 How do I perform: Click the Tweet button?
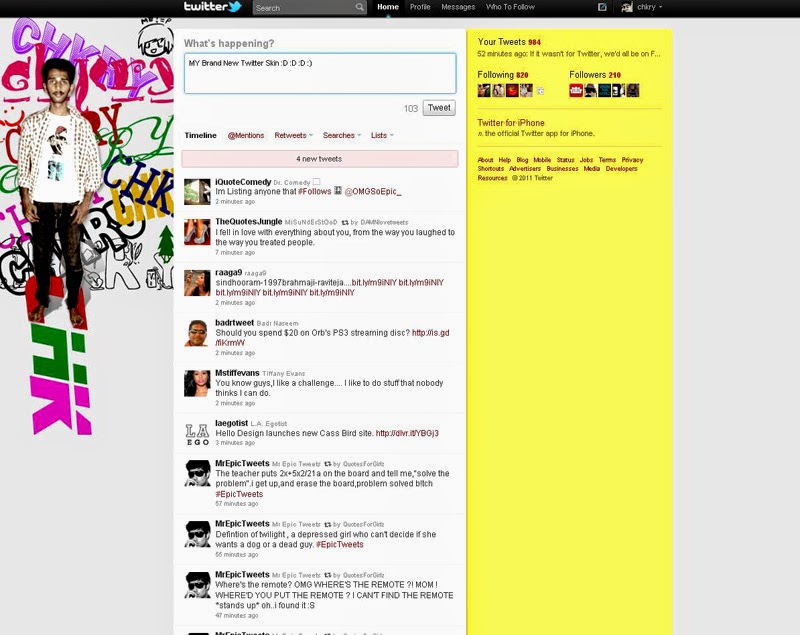pos(439,108)
